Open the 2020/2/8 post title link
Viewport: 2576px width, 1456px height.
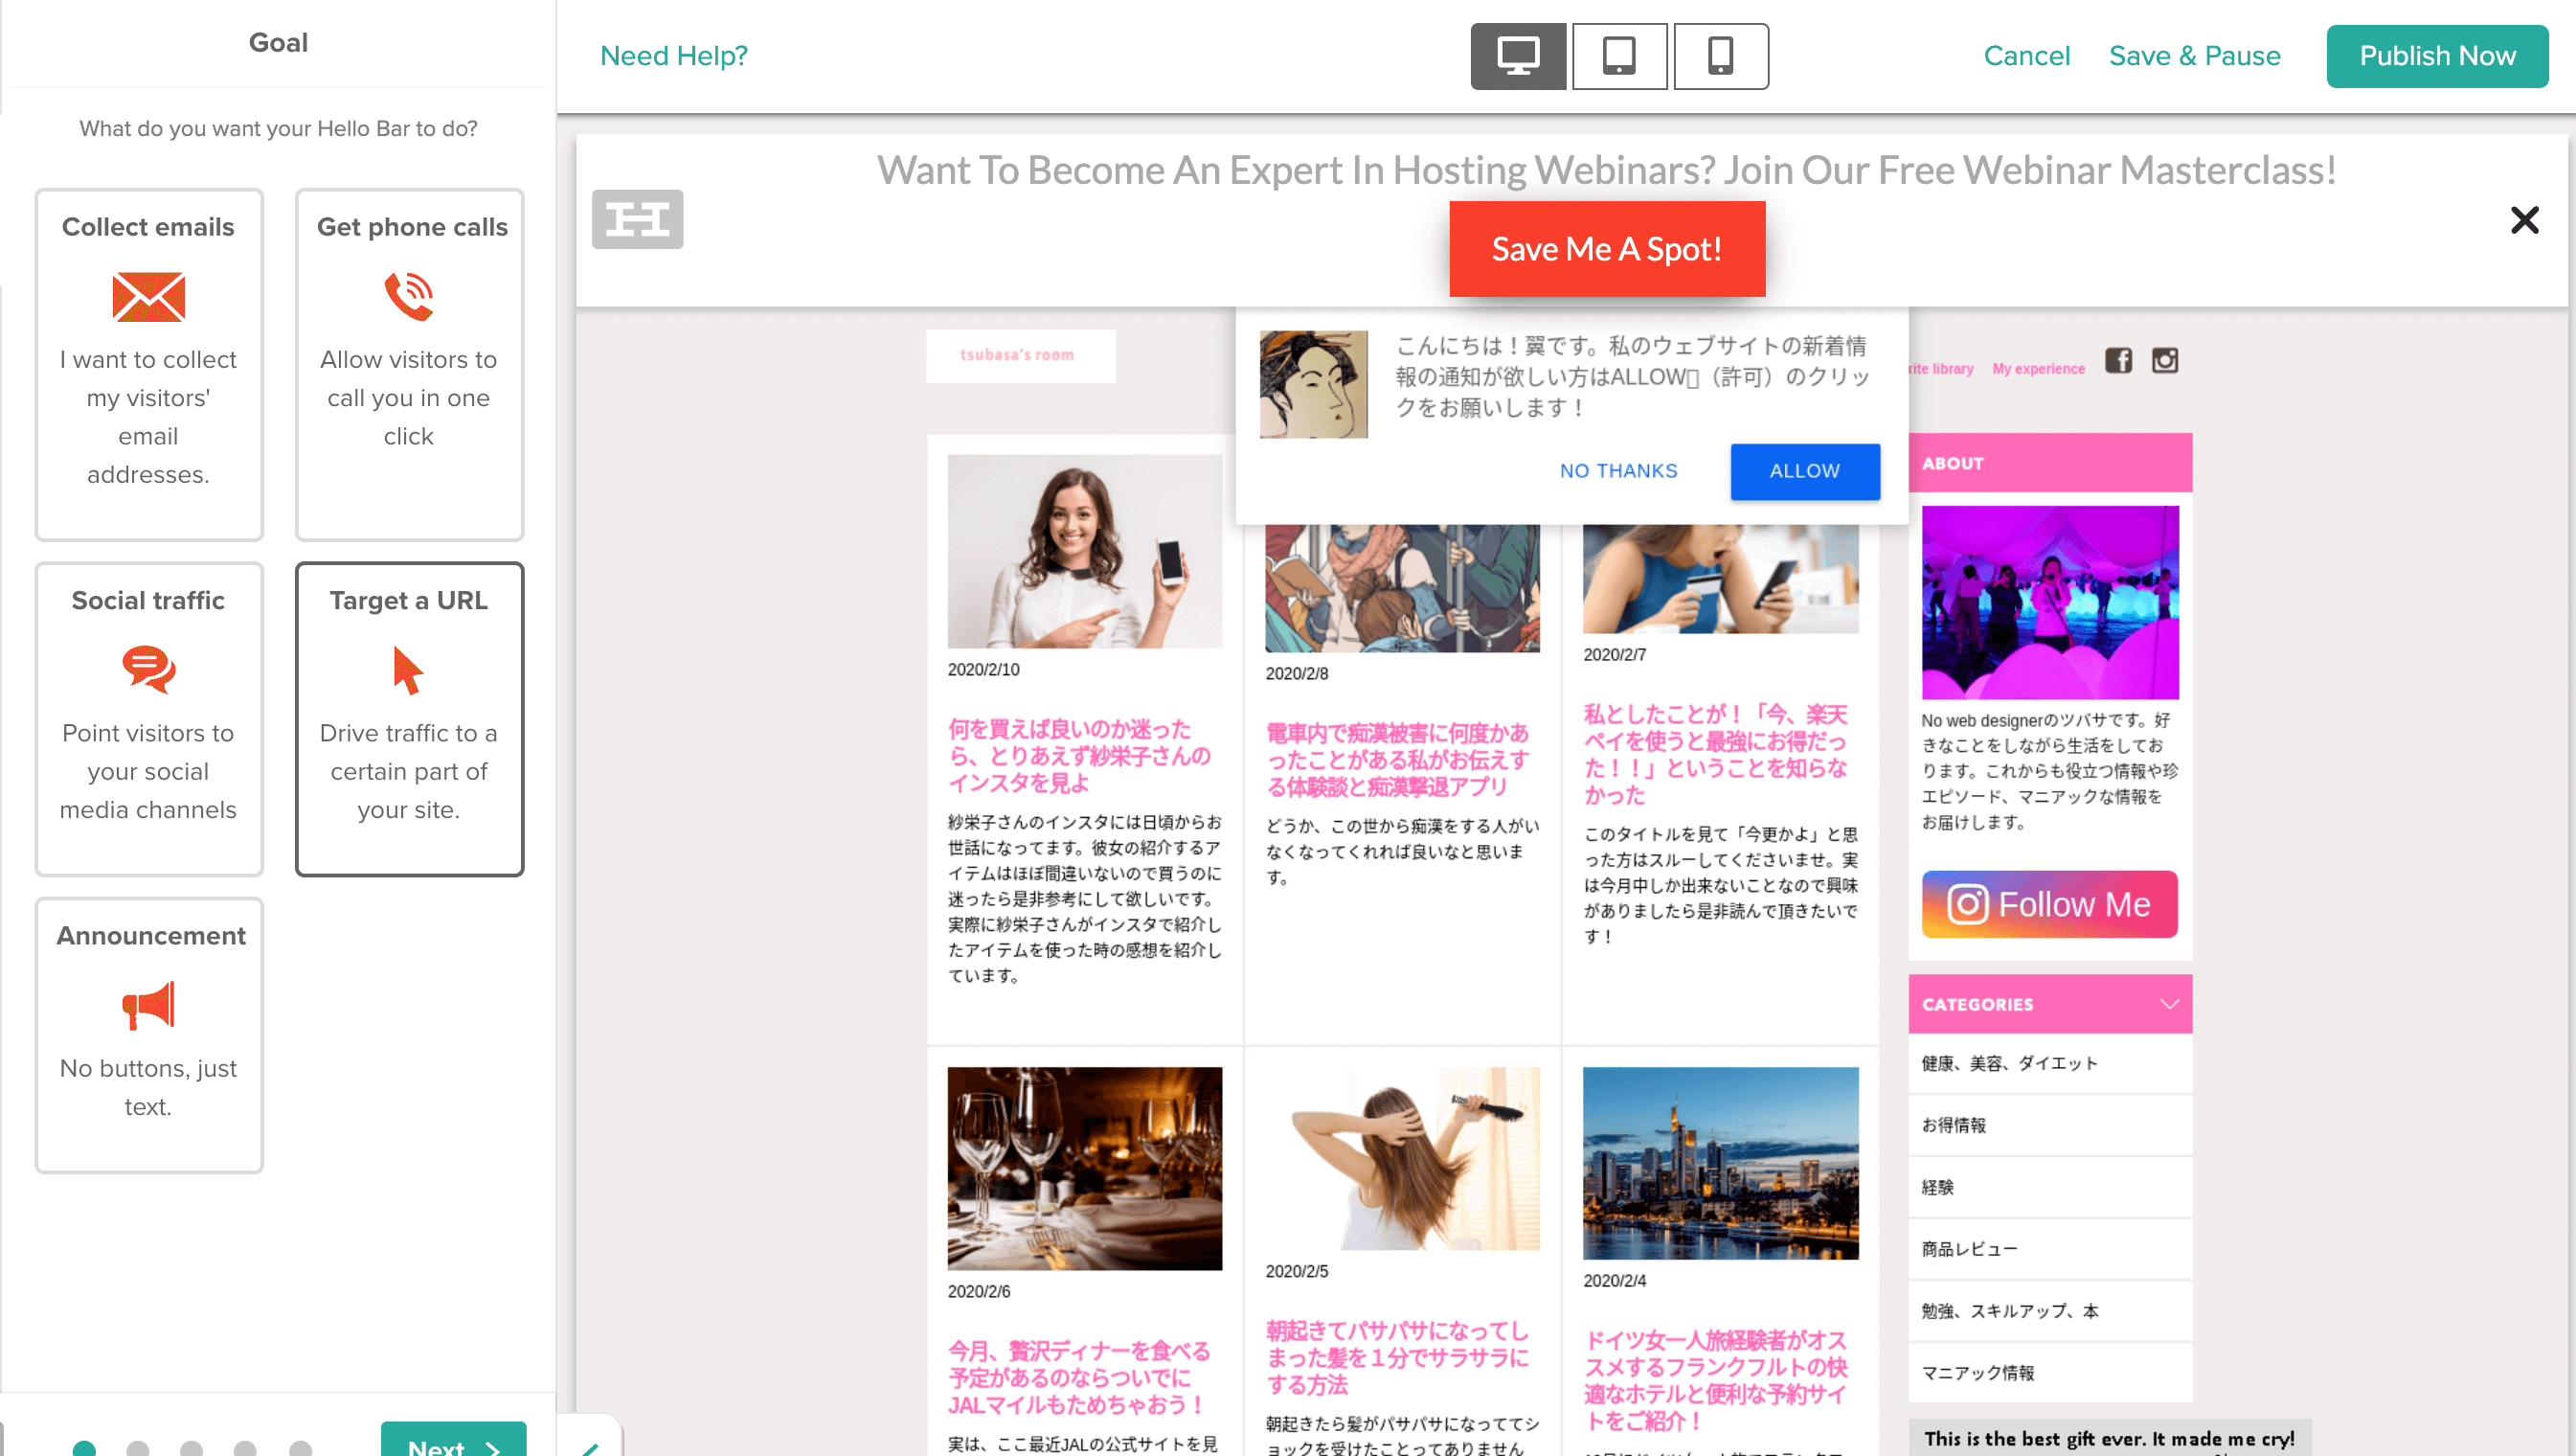click(x=1397, y=760)
